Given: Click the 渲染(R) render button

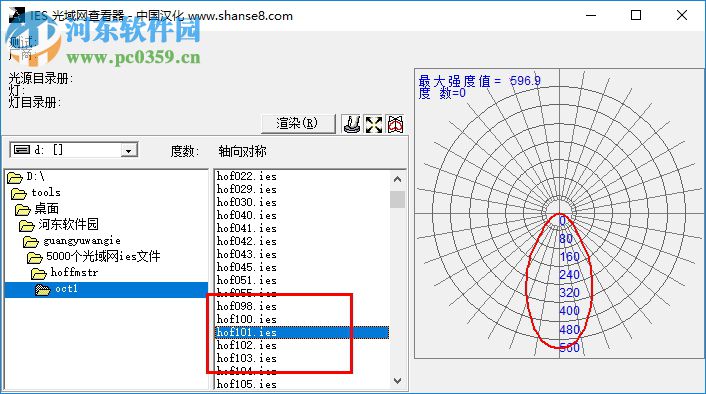Looking at the screenshot, I should (x=298, y=123).
